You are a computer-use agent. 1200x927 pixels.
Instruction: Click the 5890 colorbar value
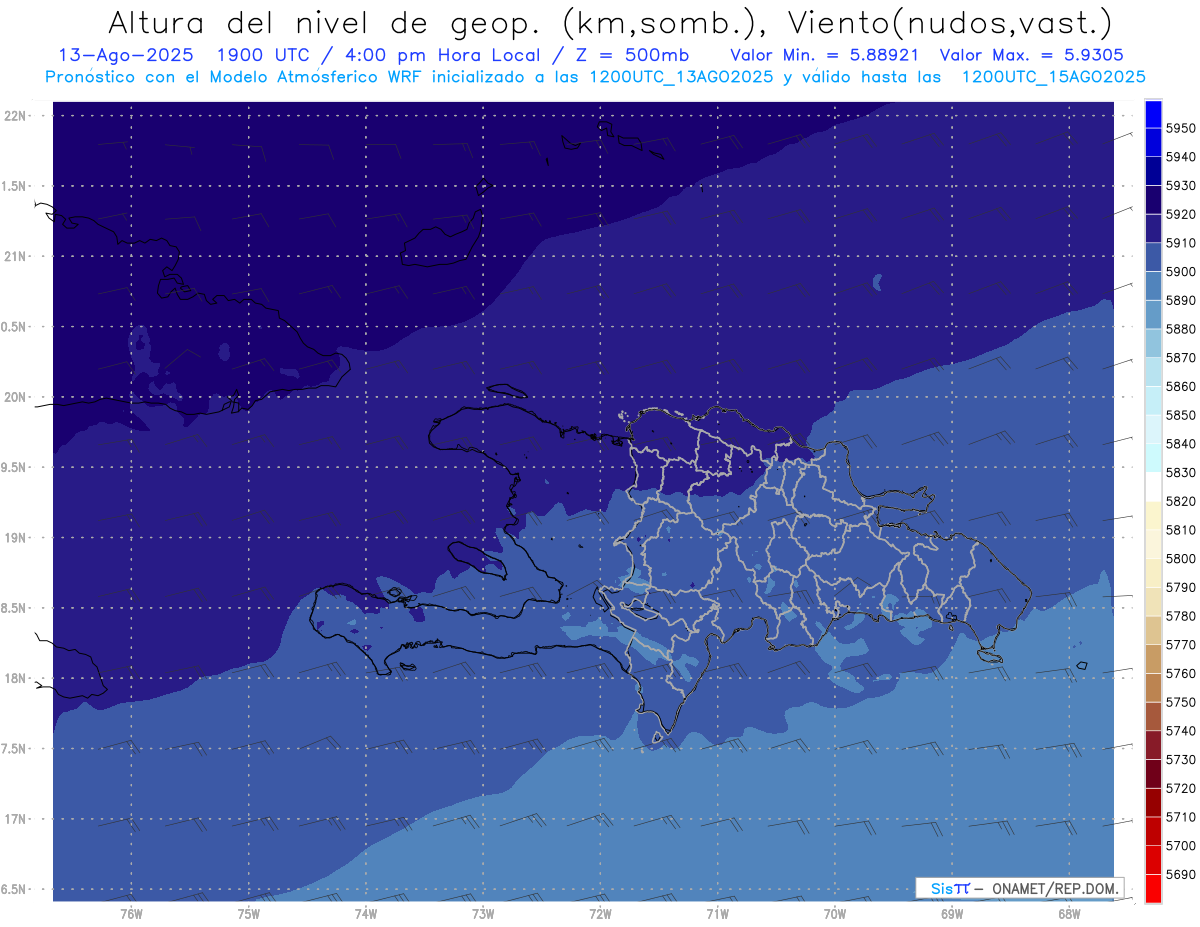1180,300
